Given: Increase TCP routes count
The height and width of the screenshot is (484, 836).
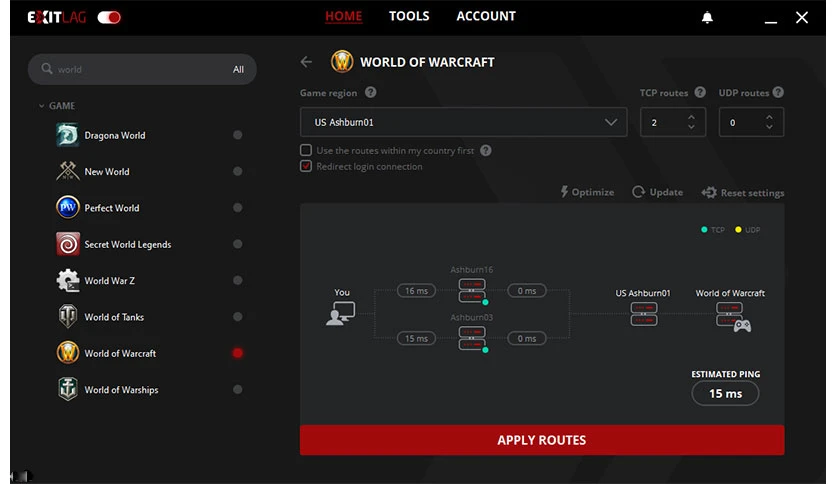Looking at the screenshot, I should pos(691,117).
